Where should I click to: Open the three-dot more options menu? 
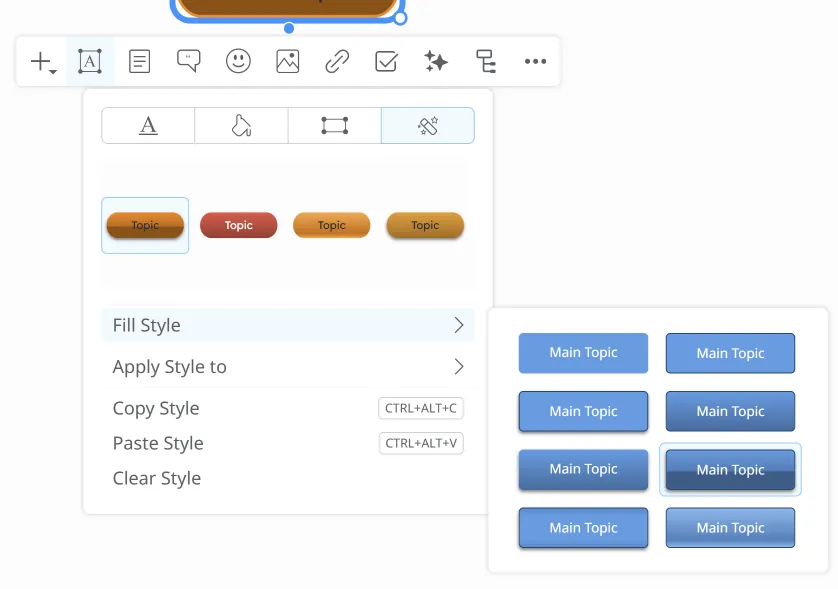[x=535, y=62]
